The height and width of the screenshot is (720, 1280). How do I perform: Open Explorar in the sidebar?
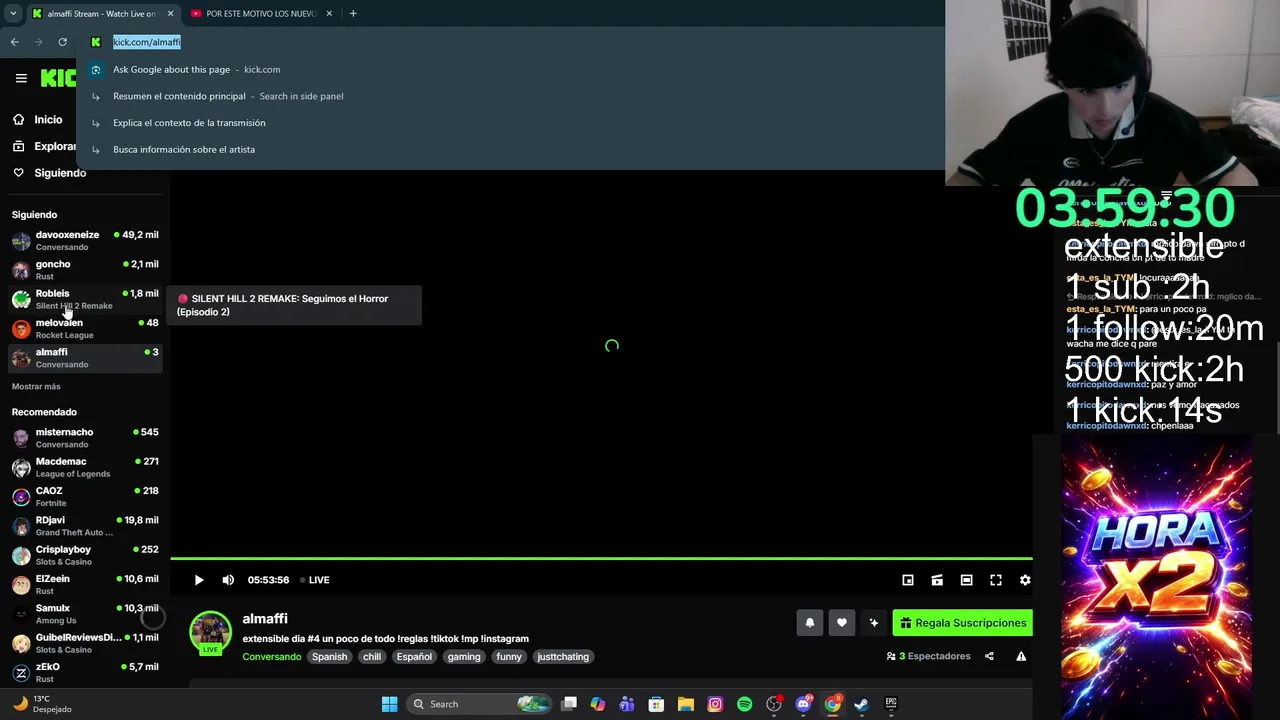click(x=43, y=146)
